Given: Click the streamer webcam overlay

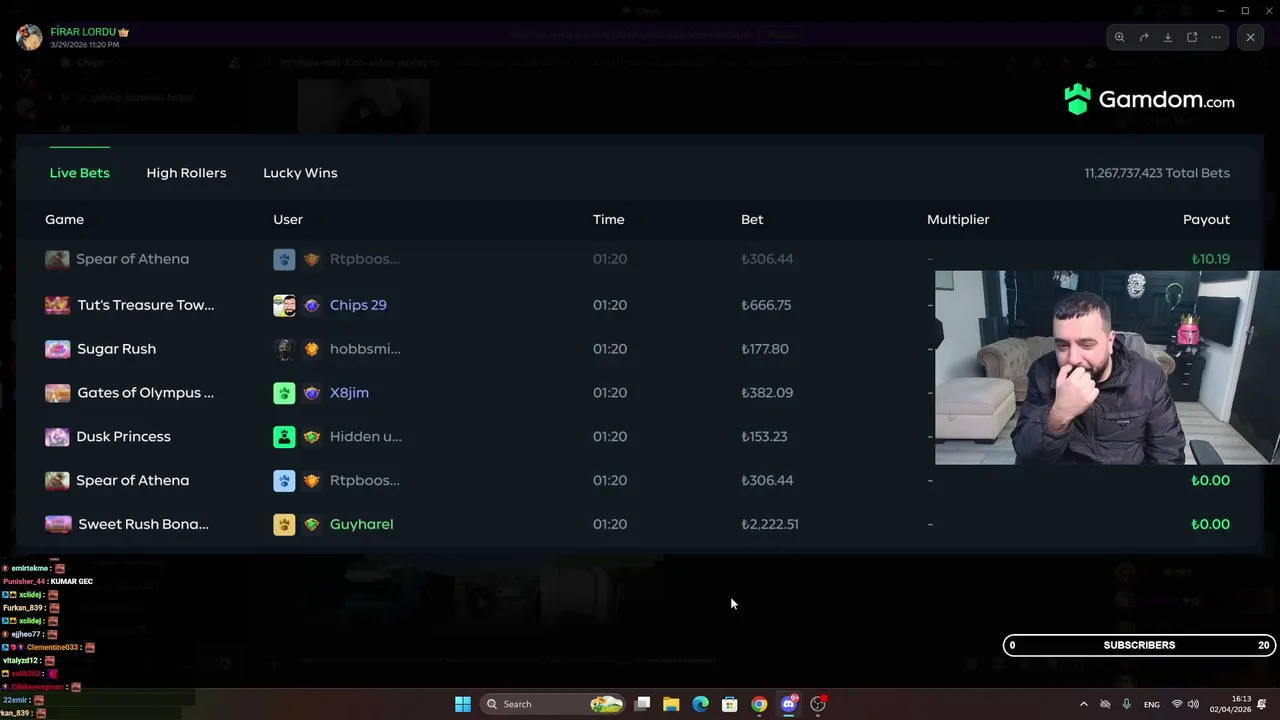Looking at the screenshot, I should tap(1107, 367).
